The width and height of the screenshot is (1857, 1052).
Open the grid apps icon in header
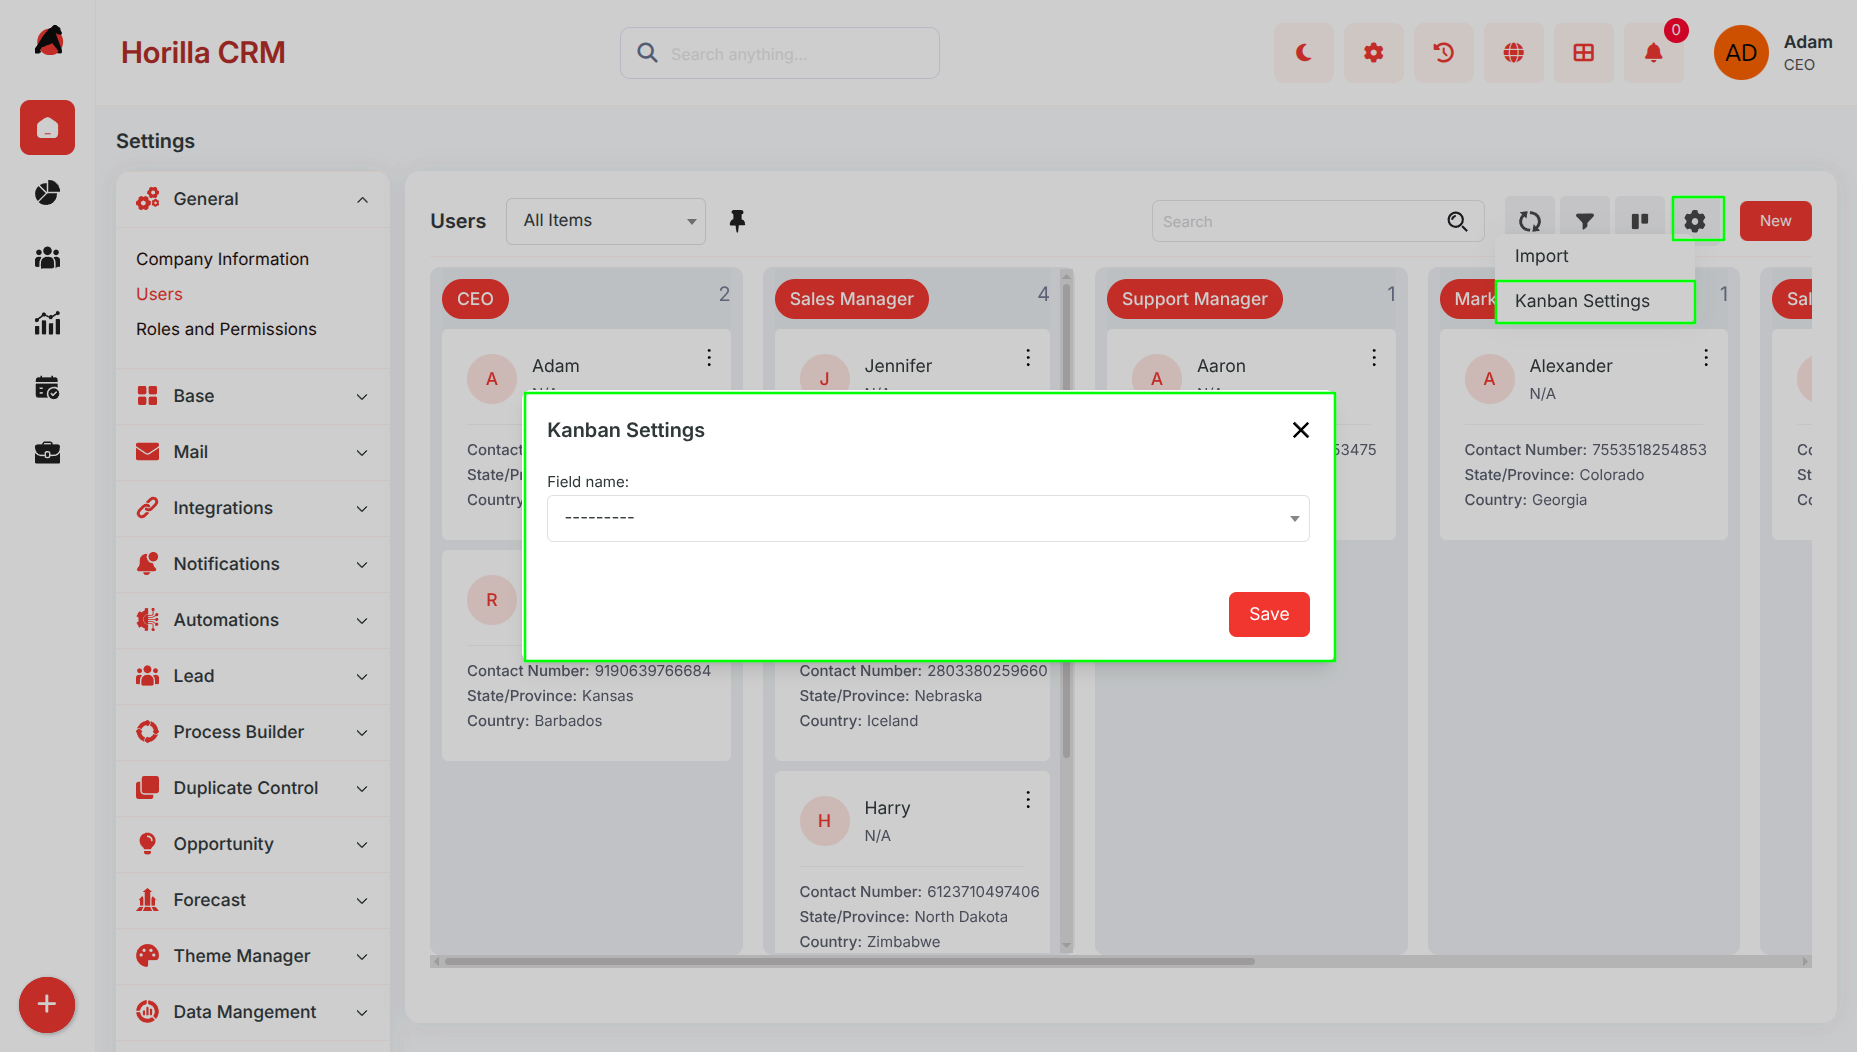pos(1583,53)
